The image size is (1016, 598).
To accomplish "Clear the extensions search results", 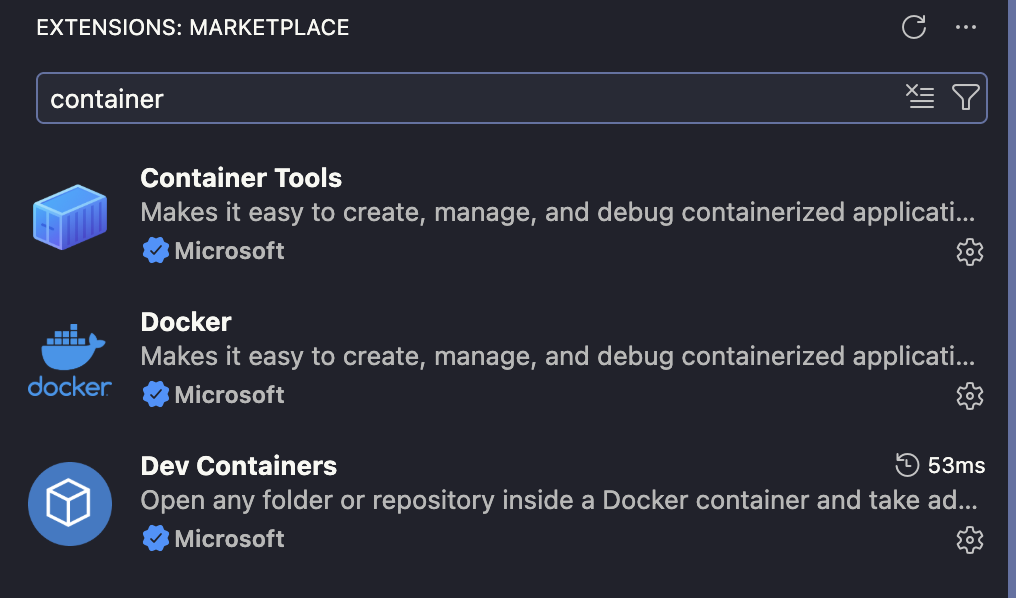I will click(x=919, y=97).
